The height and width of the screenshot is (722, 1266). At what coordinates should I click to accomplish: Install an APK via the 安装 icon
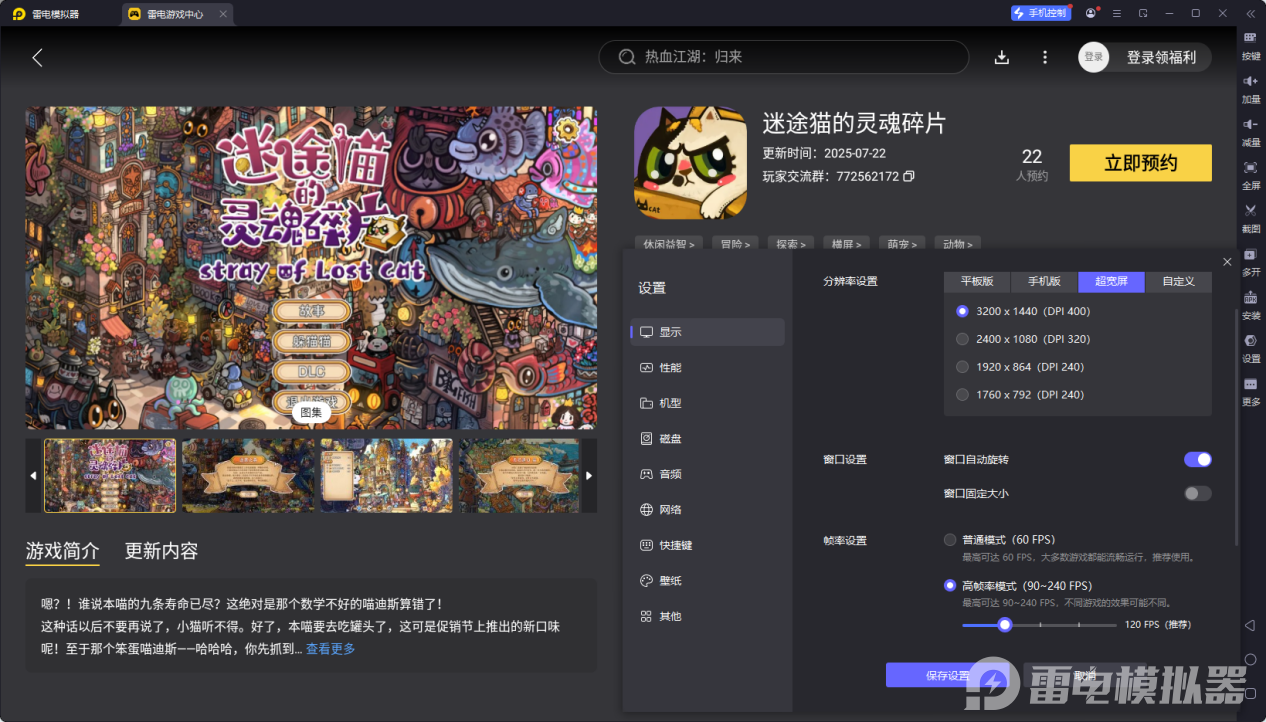[x=1250, y=305]
